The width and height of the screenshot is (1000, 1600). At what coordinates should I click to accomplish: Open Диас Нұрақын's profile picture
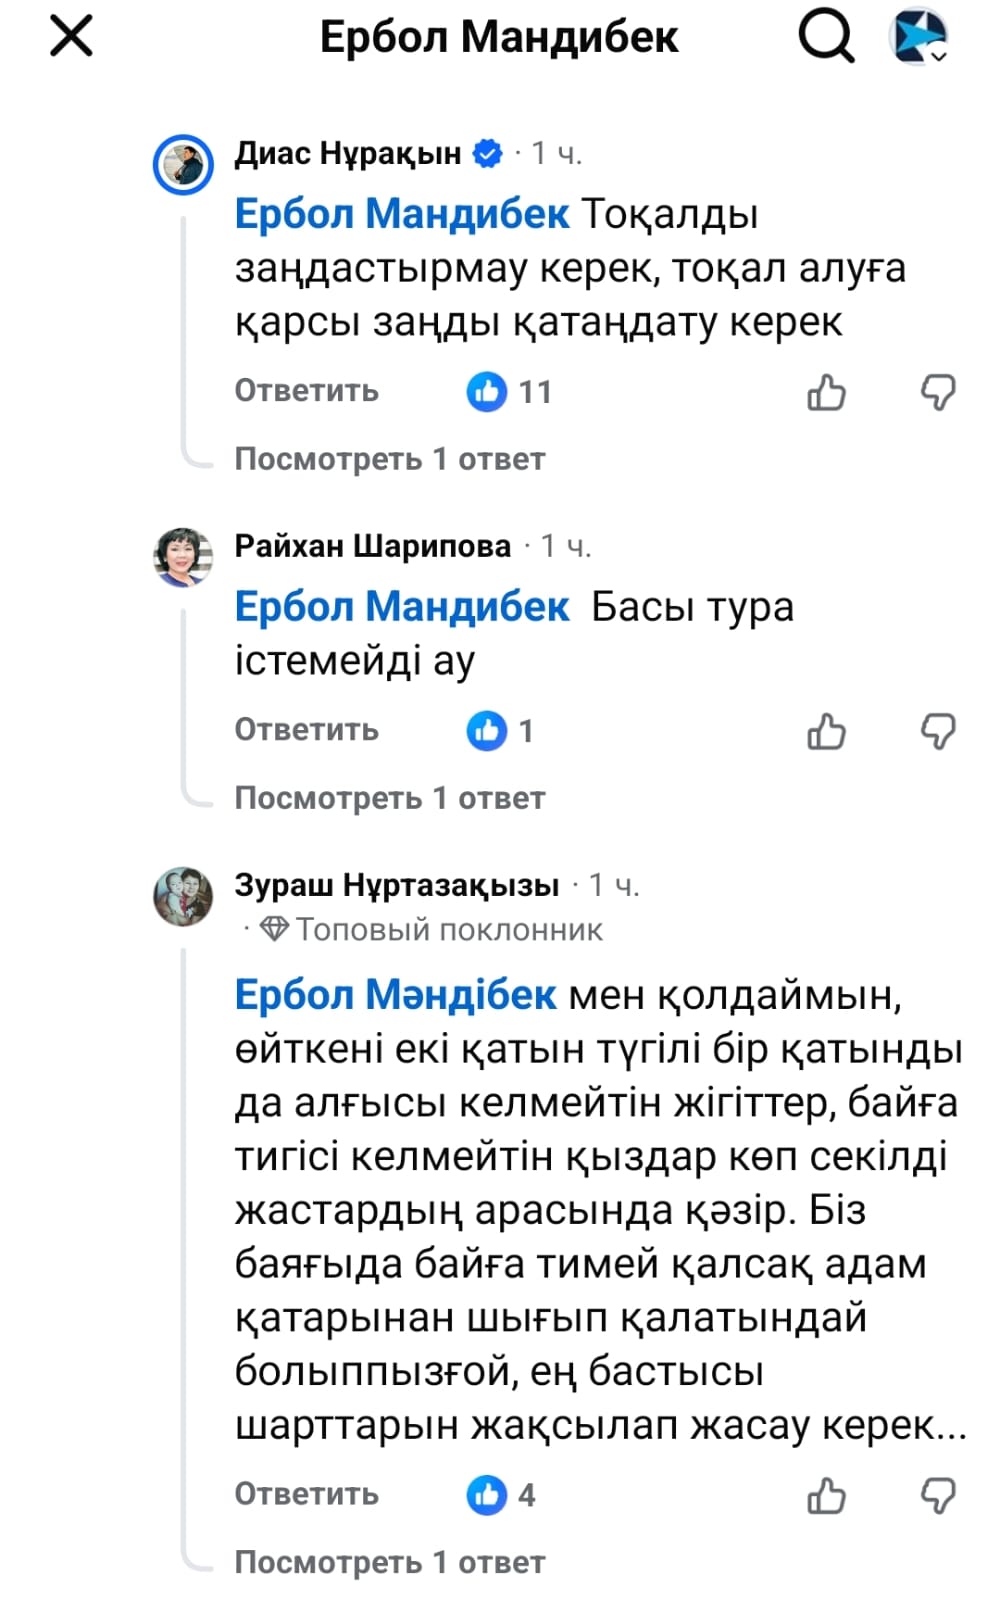183,164
